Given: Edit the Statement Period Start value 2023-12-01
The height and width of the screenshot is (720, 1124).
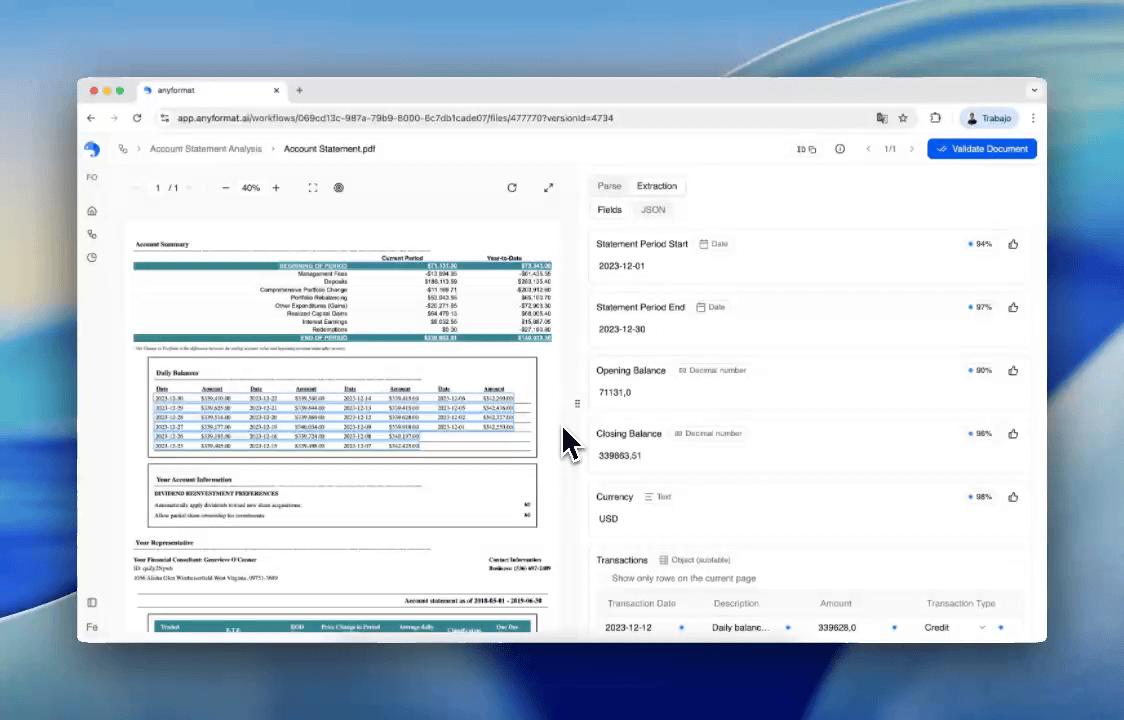Looking at the screenshot, I should pyautogui.click(x=621, y=266).
